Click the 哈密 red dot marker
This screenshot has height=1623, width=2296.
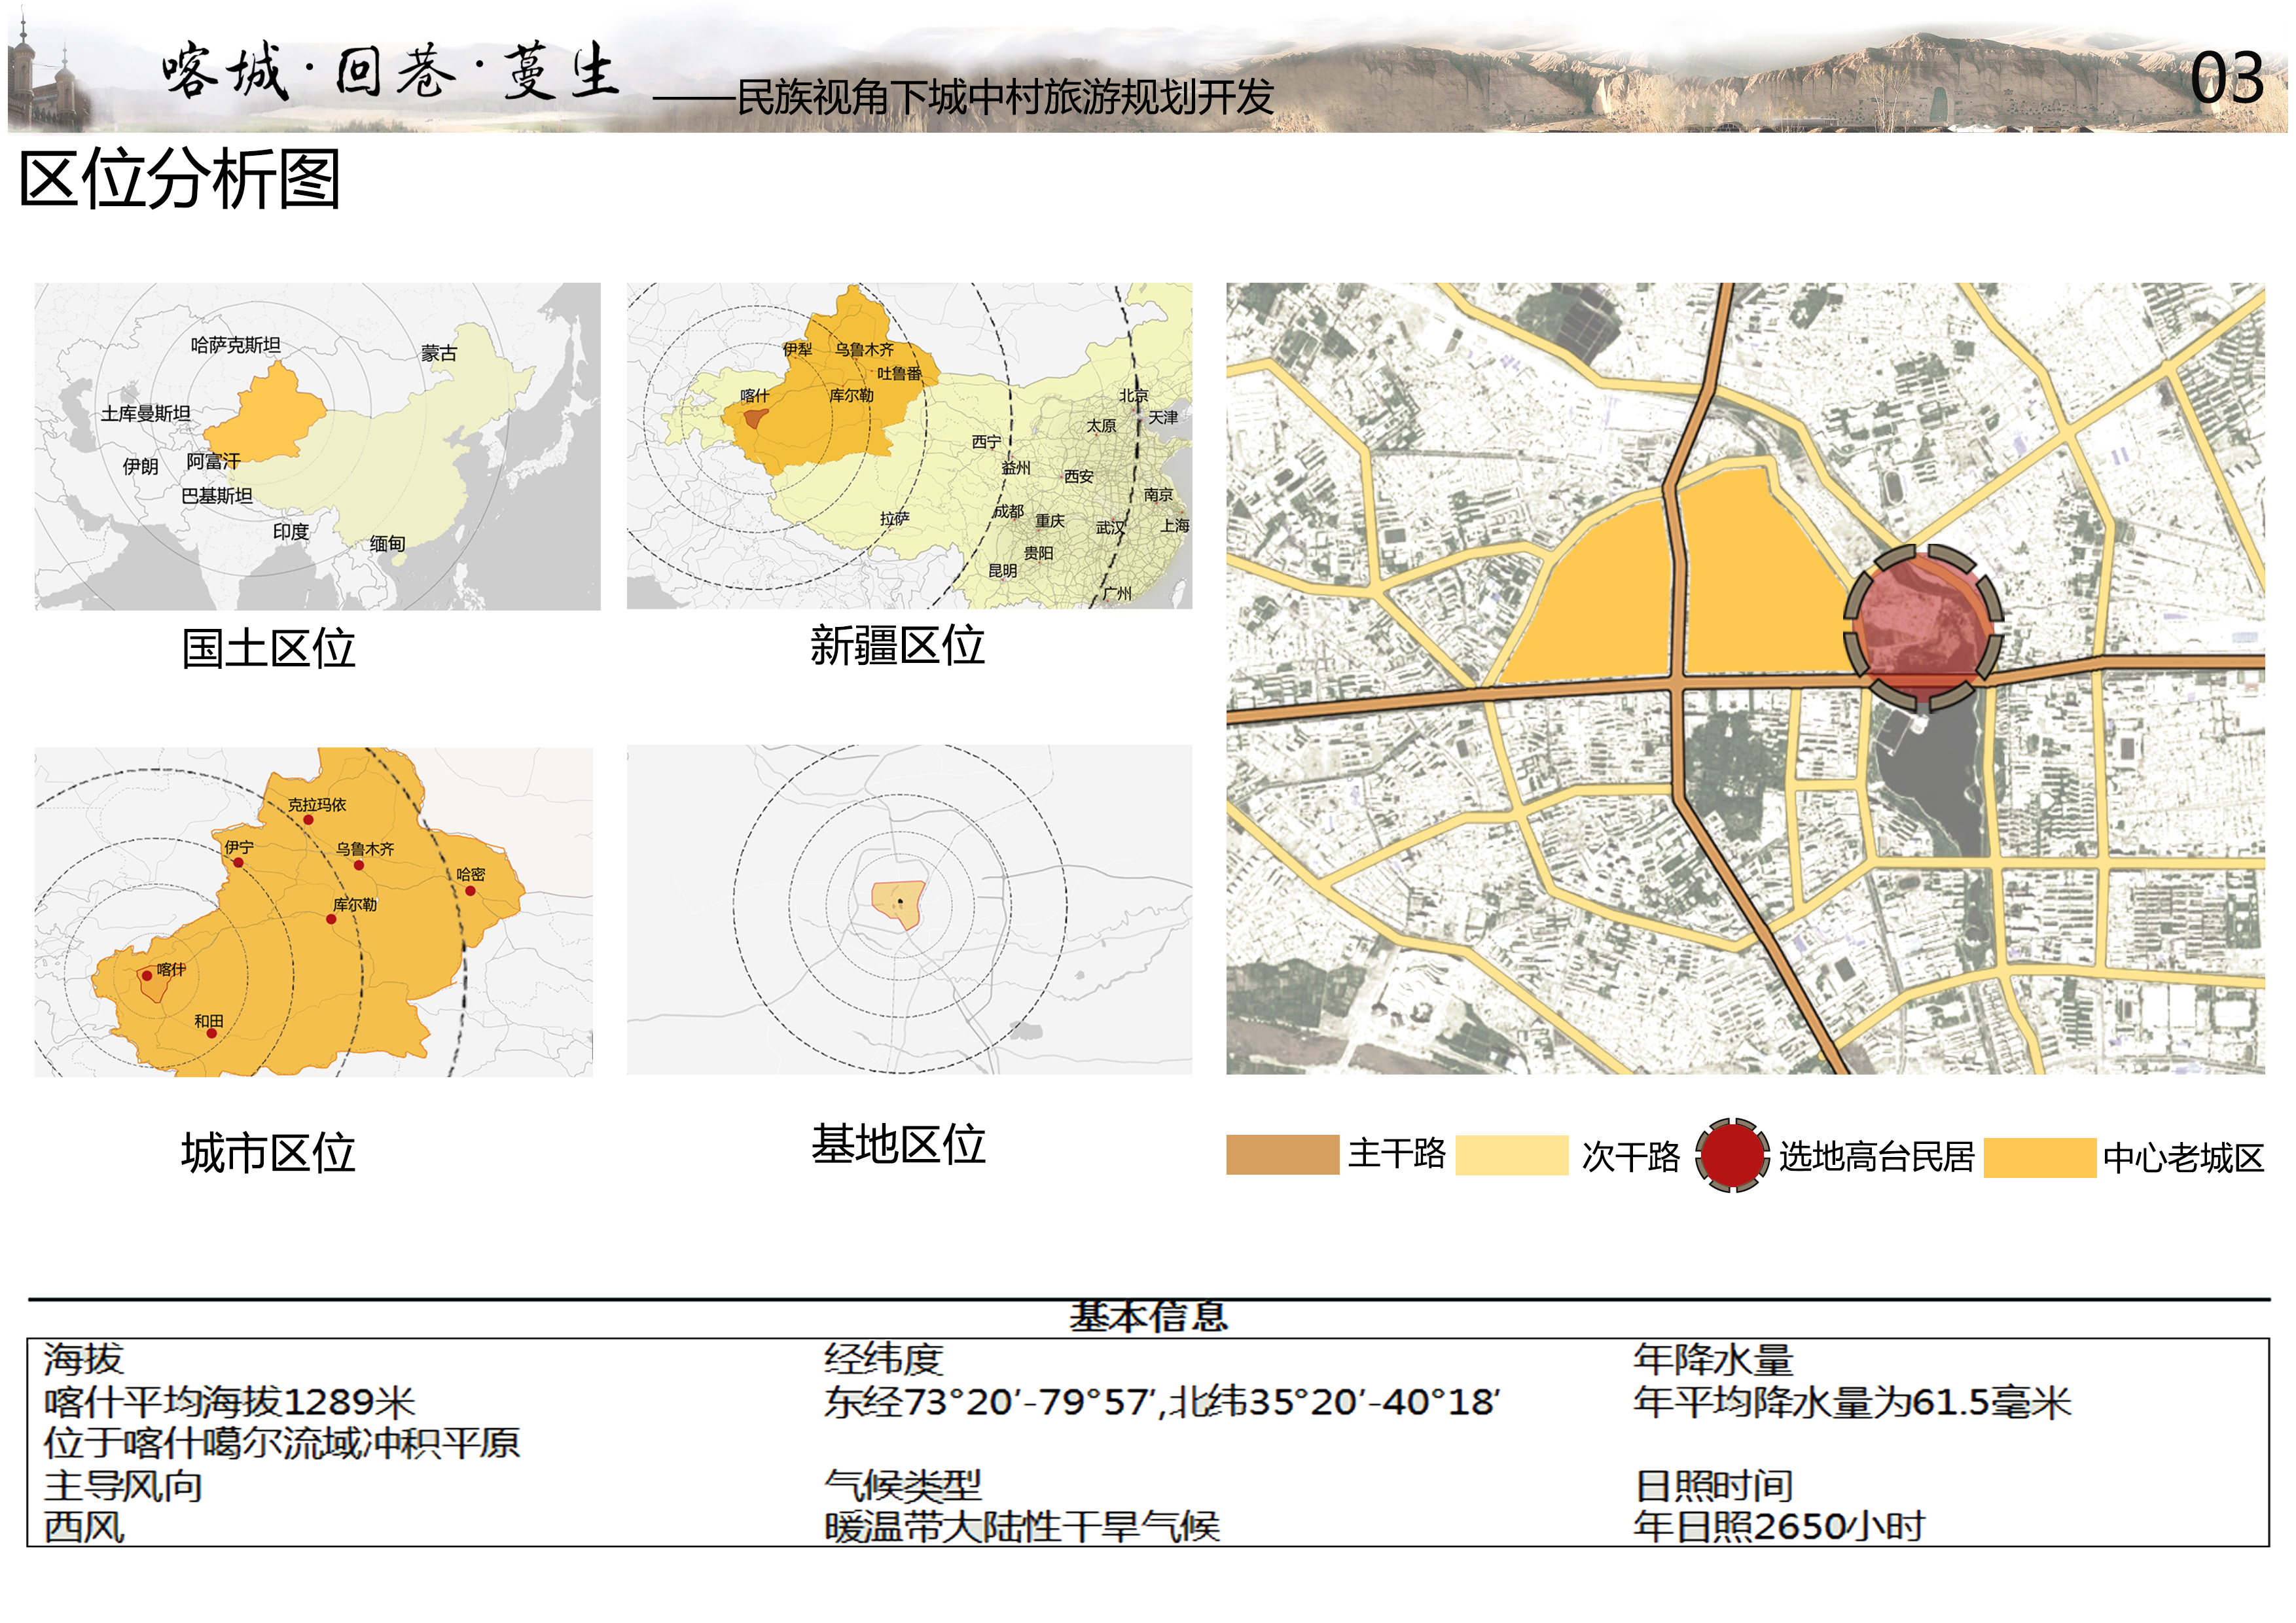tap(470, 890)
